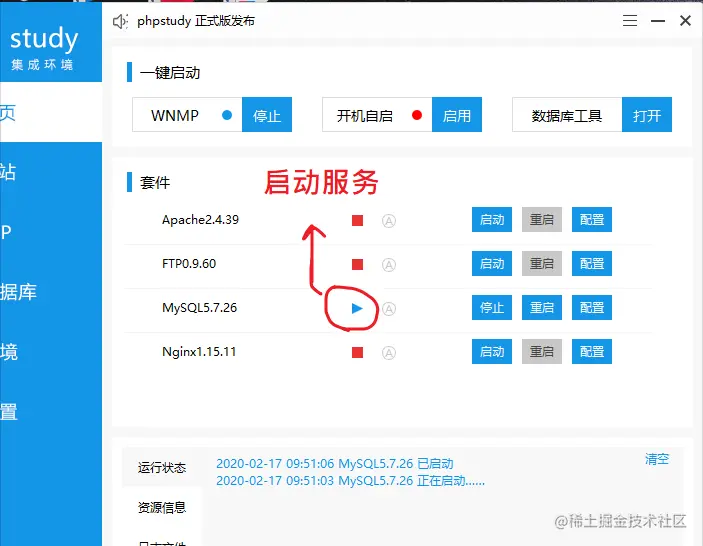Click the 一键启动 section heading
Viewport: 703px width, 546px height.
170,73
